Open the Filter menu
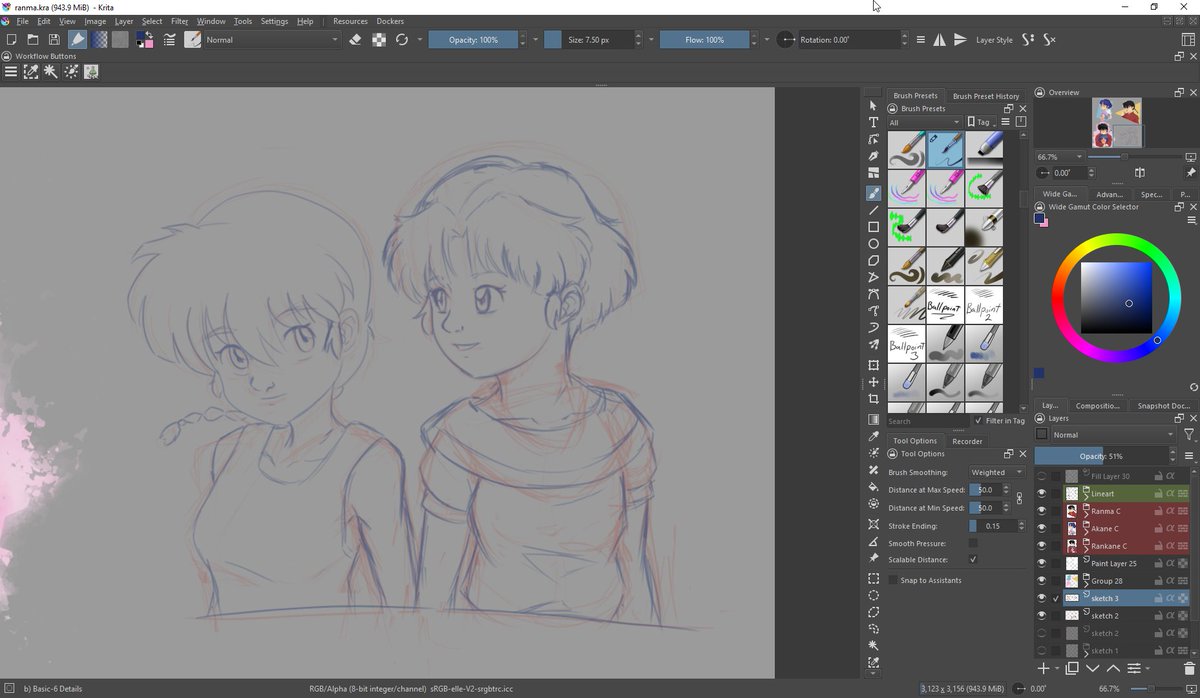 [x=179, y=21]
